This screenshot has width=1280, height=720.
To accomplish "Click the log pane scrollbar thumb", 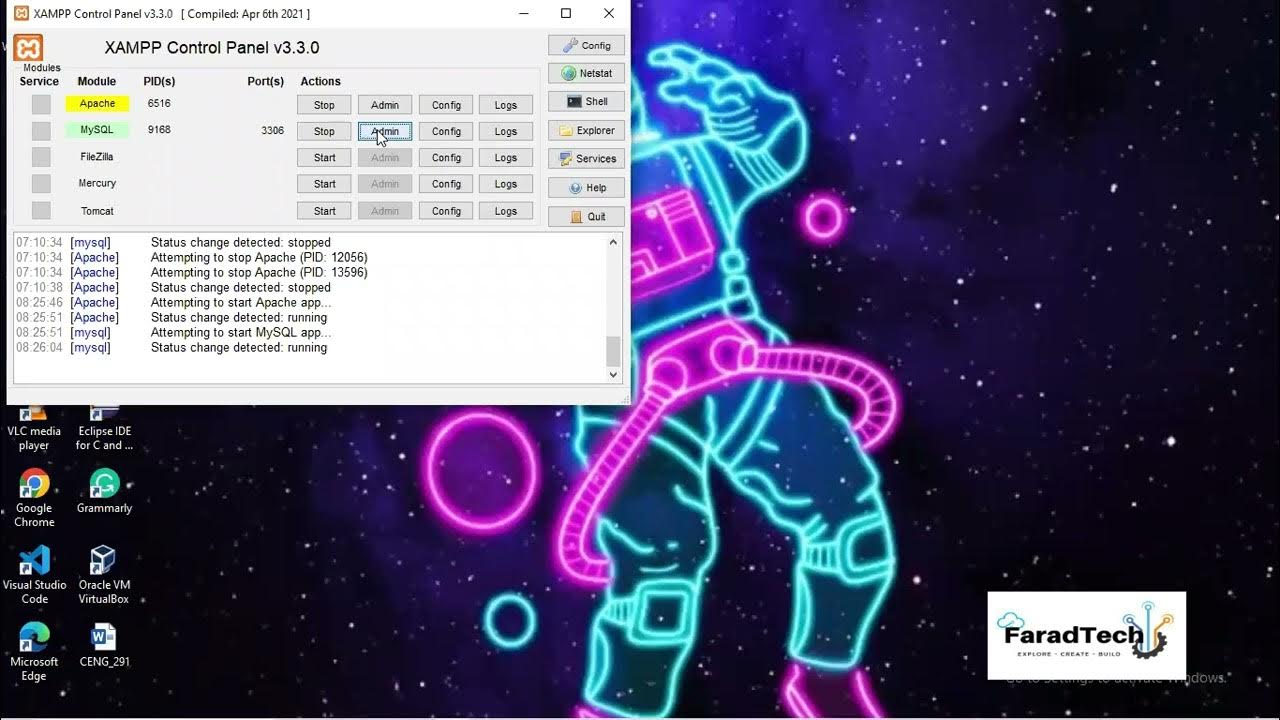I will (613, 351).
